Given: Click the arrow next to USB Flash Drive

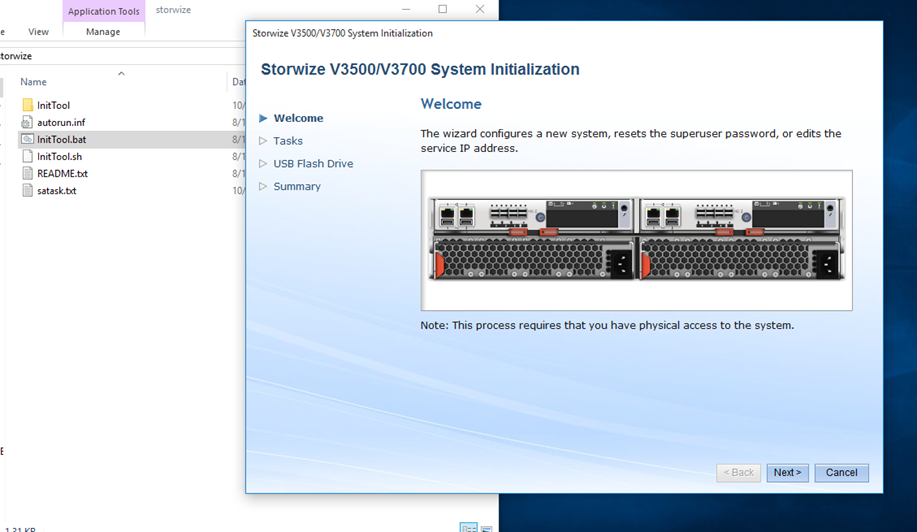Looking at the screenshot, I should [263, 164].
